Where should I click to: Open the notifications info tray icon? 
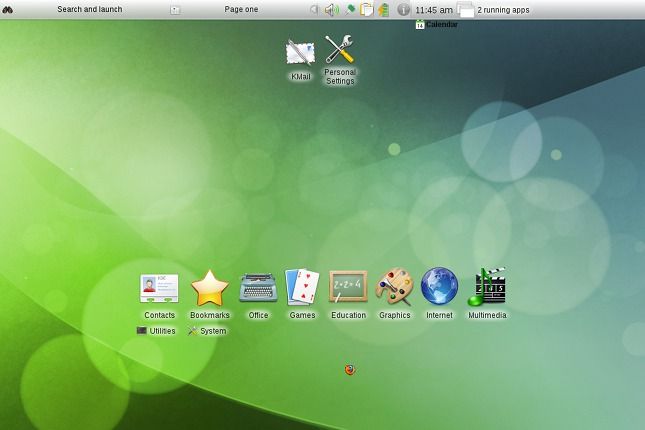click(404, 9)
